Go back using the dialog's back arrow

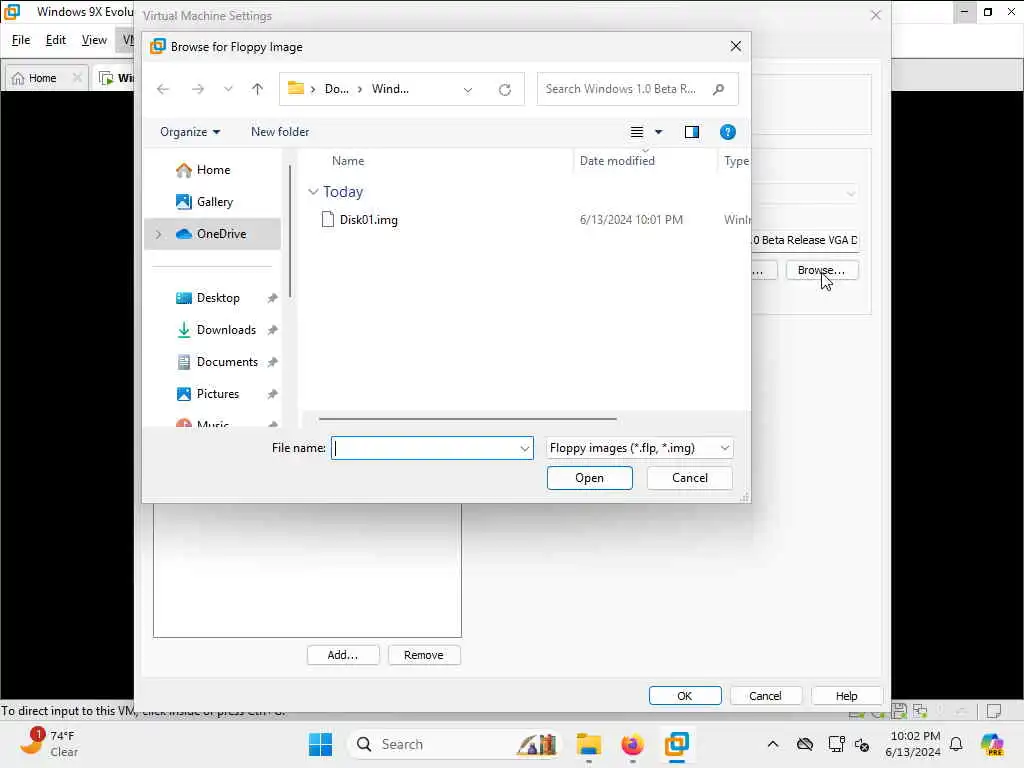pos(163,89)
